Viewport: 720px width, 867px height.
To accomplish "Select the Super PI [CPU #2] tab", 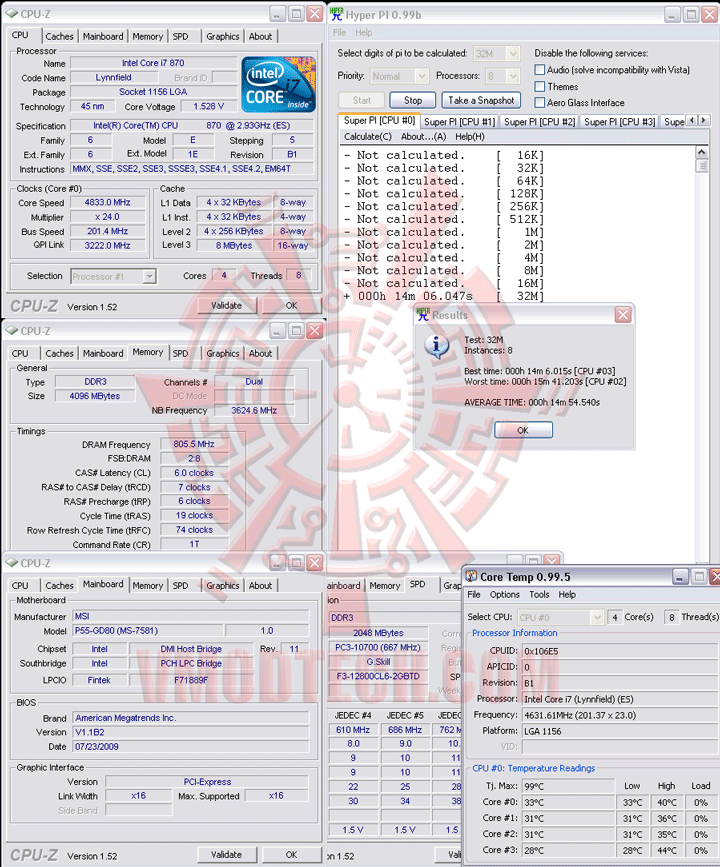I will (x=540, y=122).
